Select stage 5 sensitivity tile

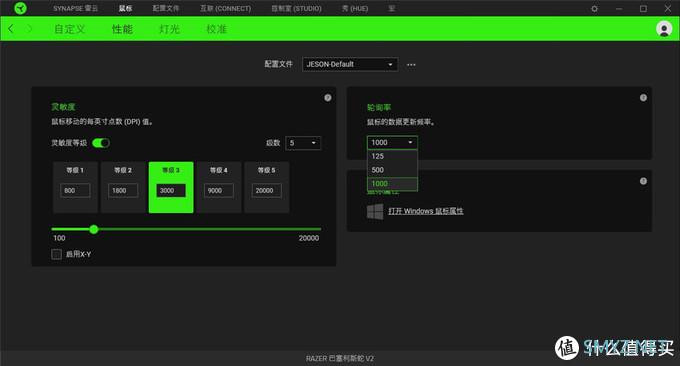click(x=267, y=187)
